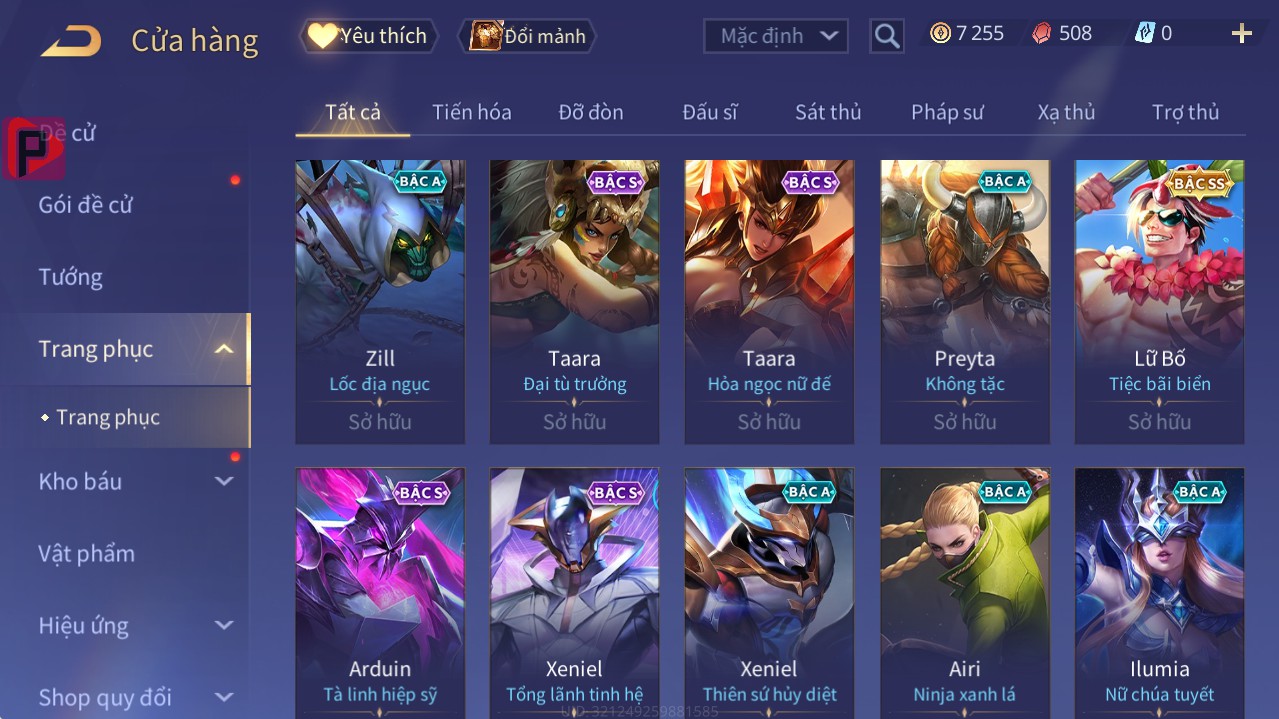The image size is (1279, 719).
Task: Expand the Kho báu sidebar section
Action: pyautogui.click(x=224, y=481)
